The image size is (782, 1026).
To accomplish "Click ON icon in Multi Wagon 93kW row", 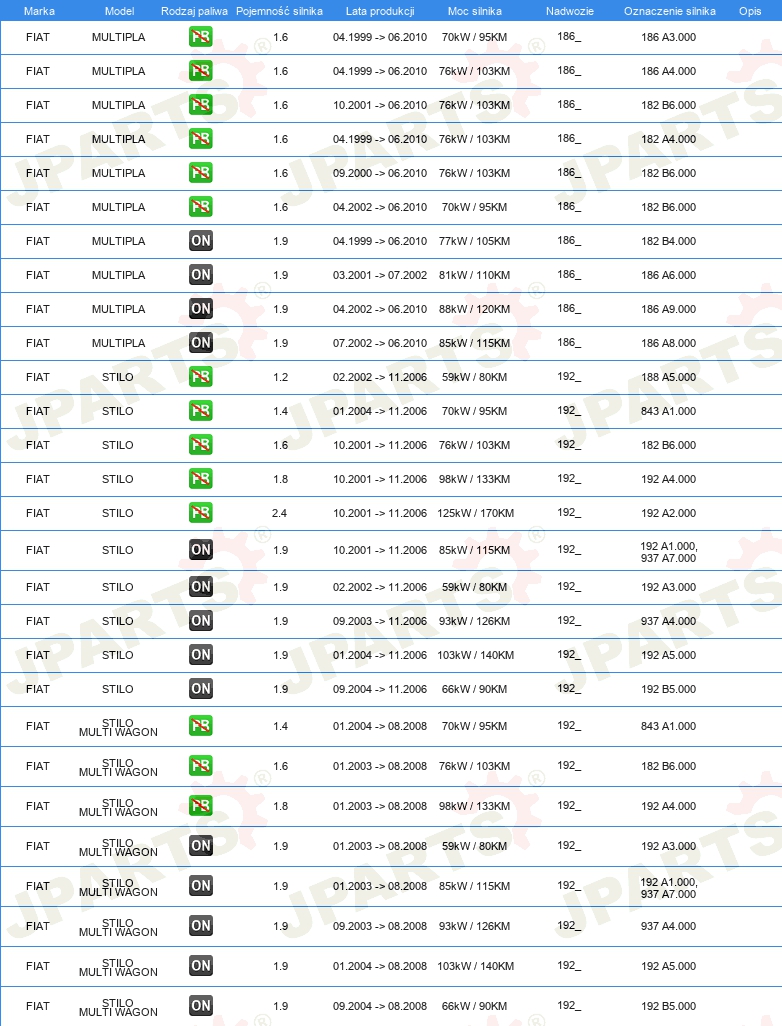I will (200, 926).
